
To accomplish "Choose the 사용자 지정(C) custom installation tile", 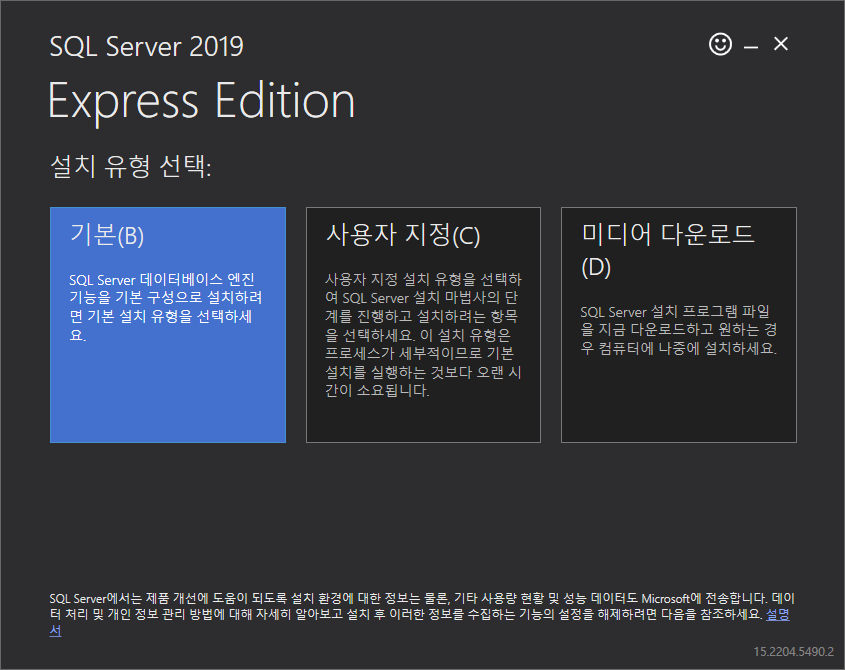I will [x=423, y=325].
